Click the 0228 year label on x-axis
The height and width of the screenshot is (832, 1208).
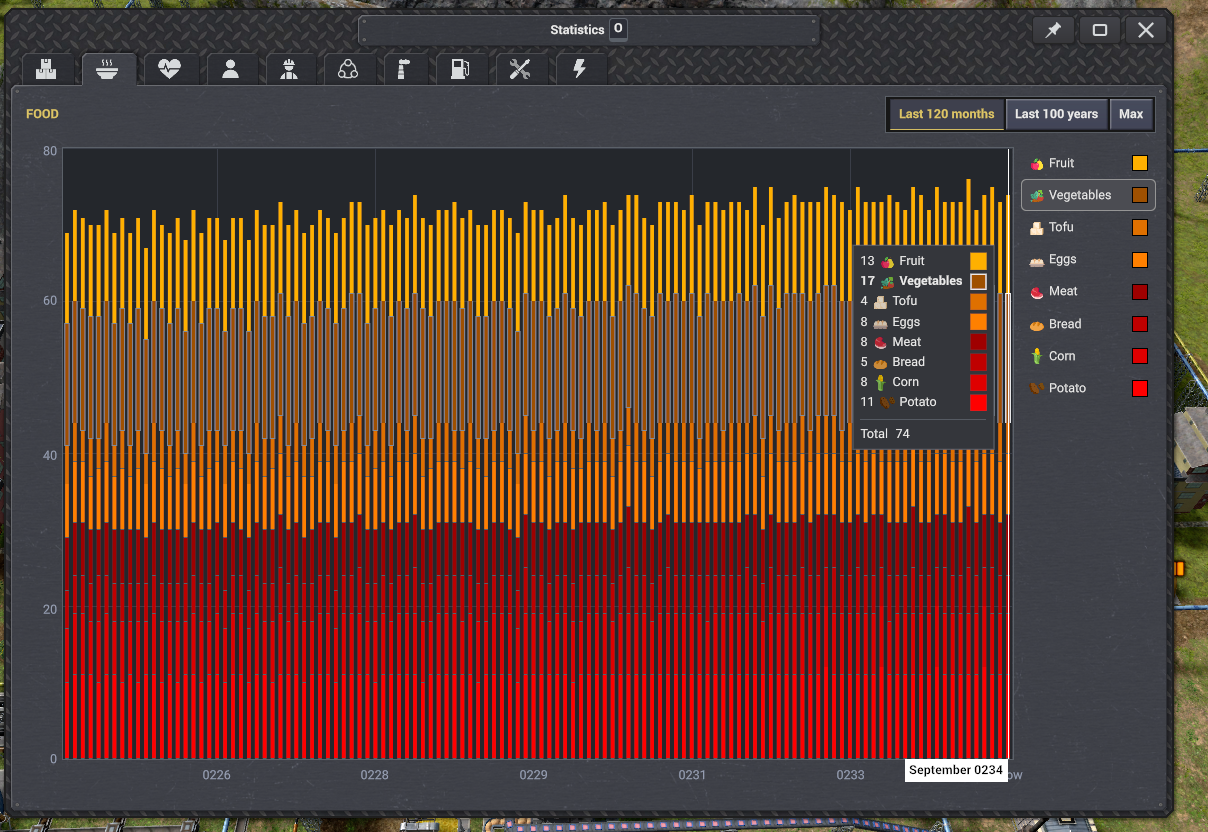(x=375, y=775)
